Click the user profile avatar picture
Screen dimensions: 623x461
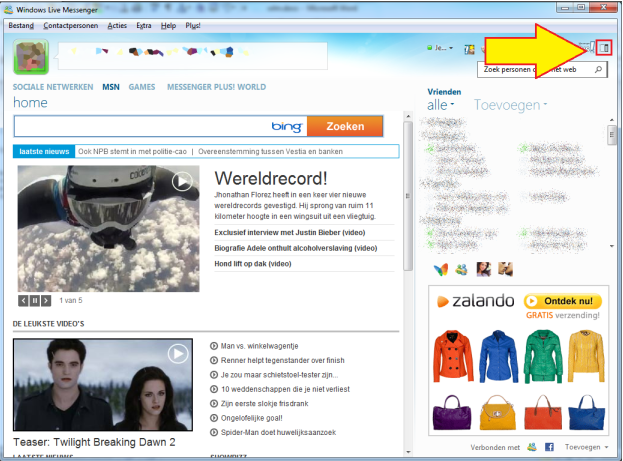(31, 57)
